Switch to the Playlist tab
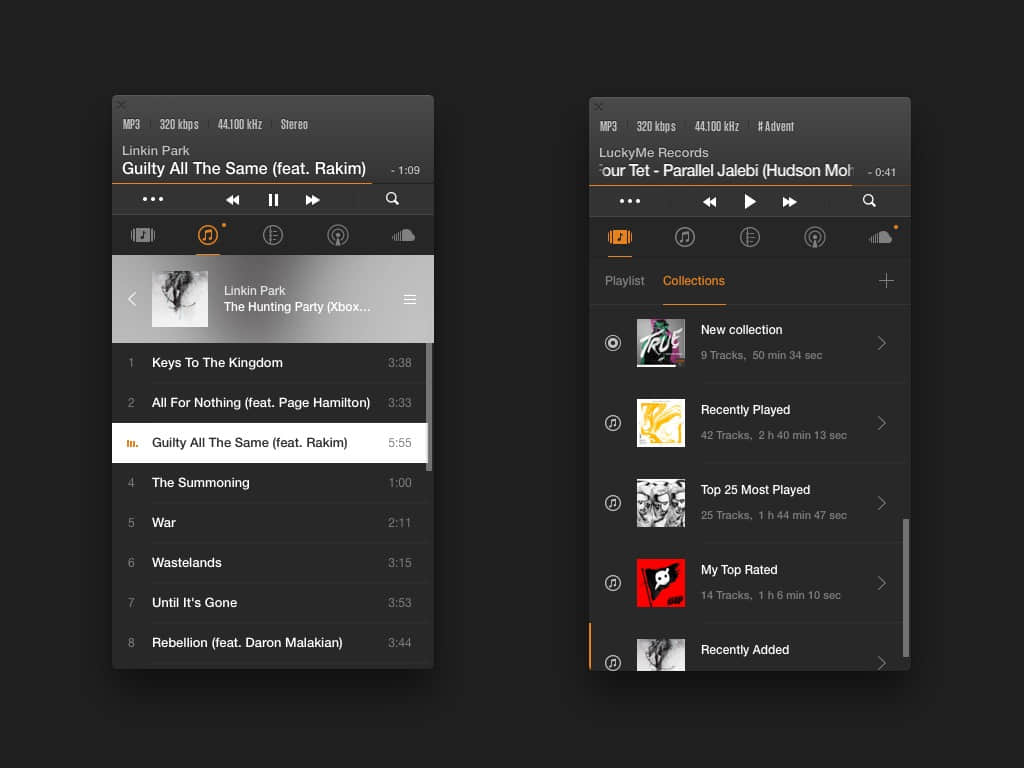This screenshot has height=768, width=1024. click(624, 281)
